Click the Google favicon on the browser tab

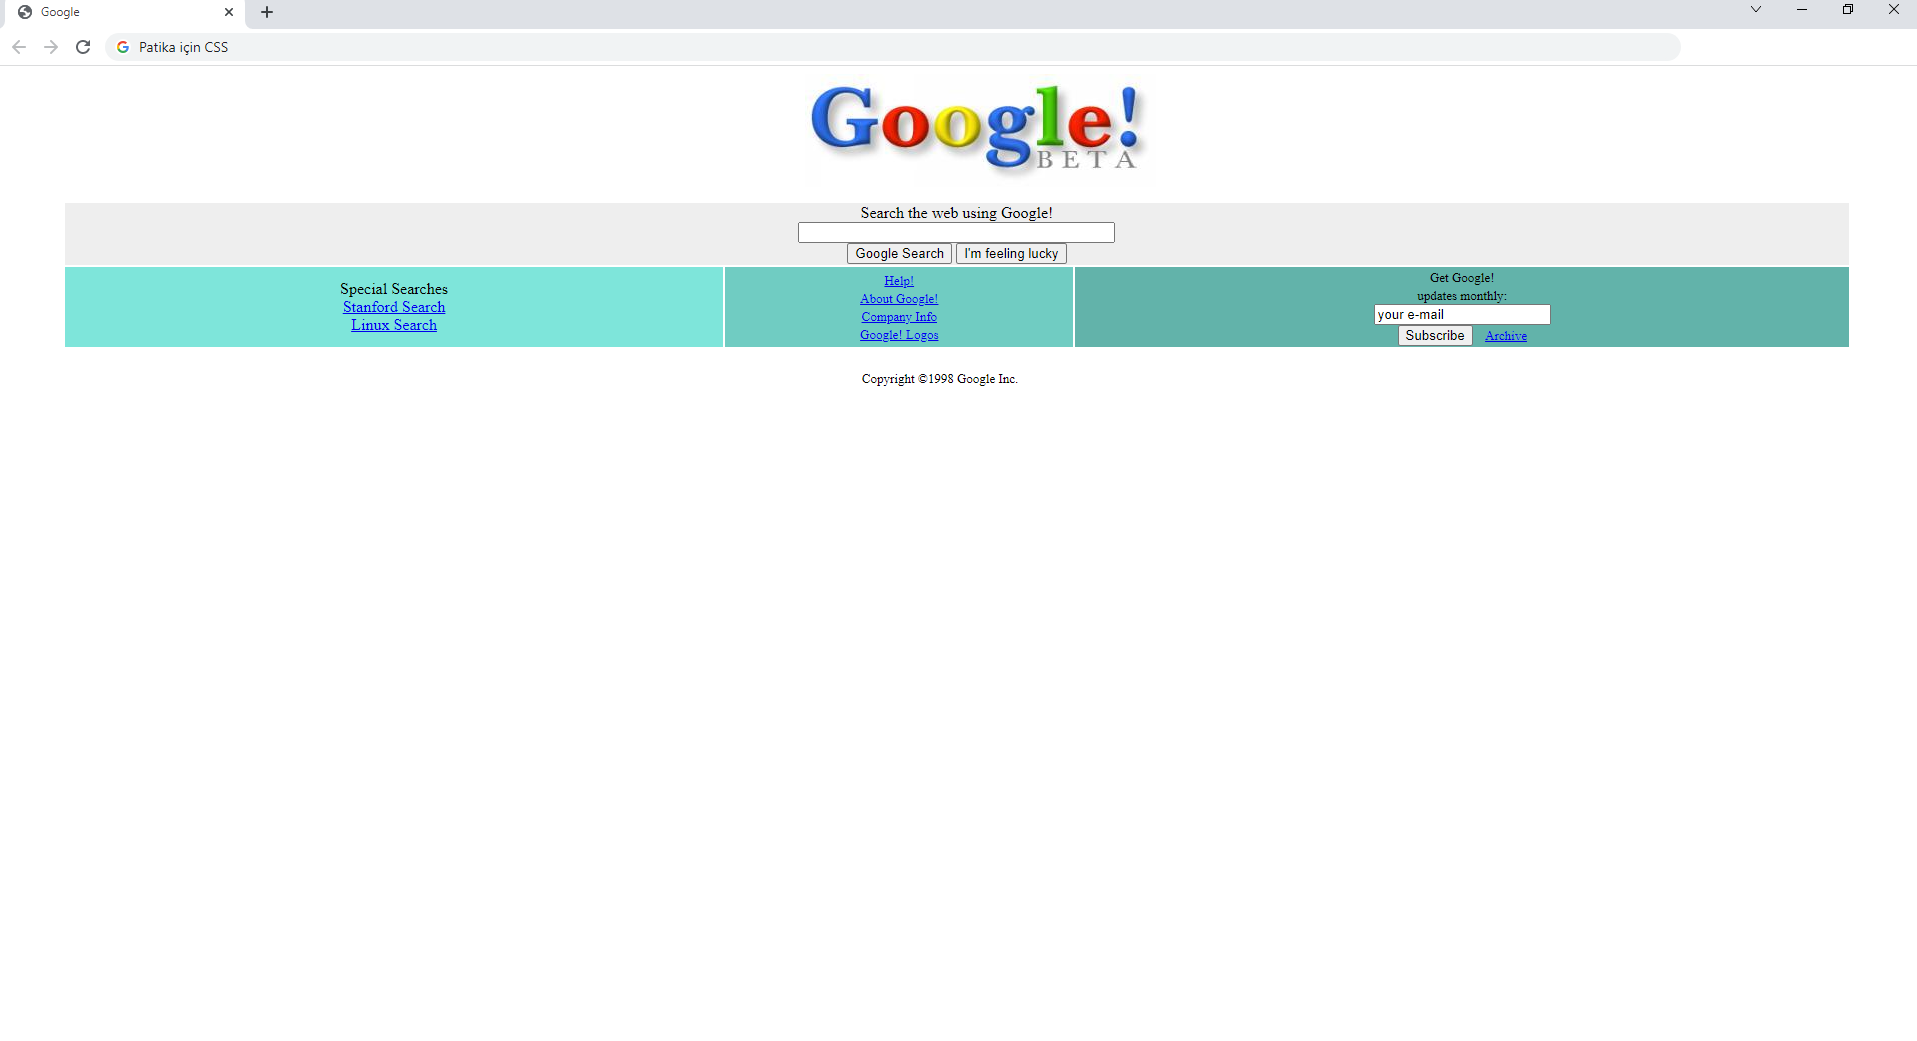24,11
